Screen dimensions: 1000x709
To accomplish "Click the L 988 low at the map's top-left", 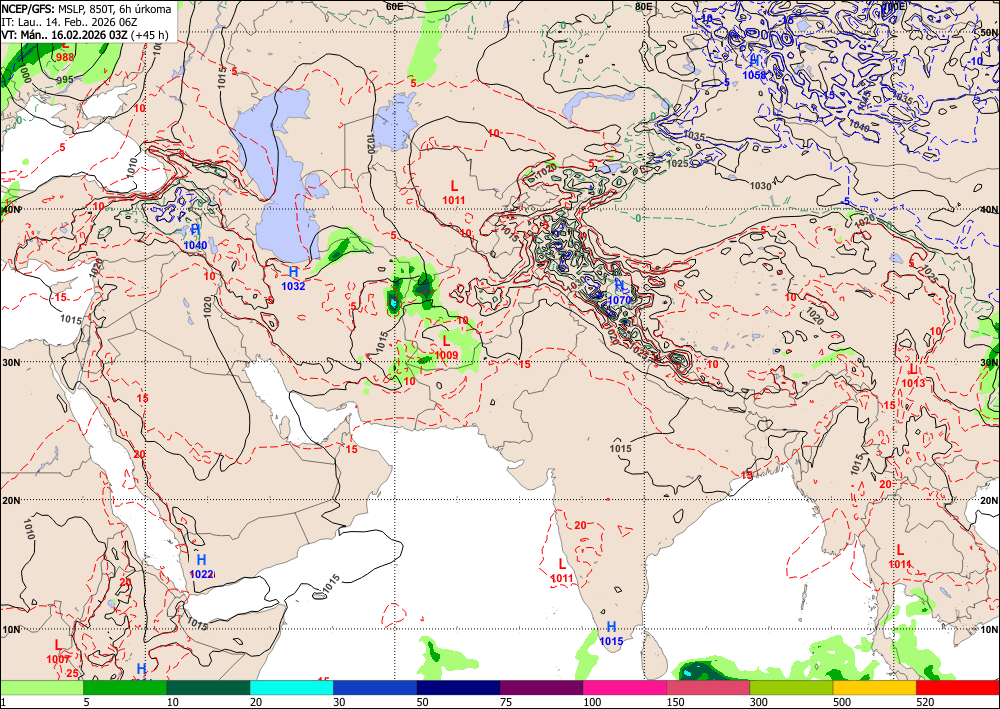I will (x=65, y=51).
